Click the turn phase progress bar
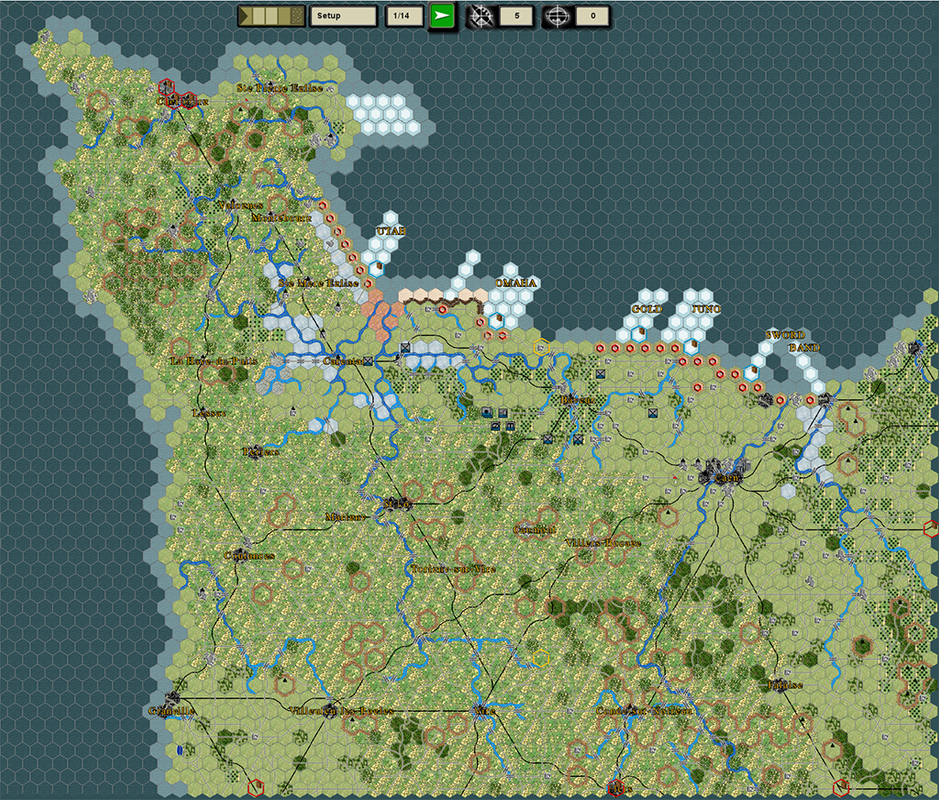 click(271, 16)
